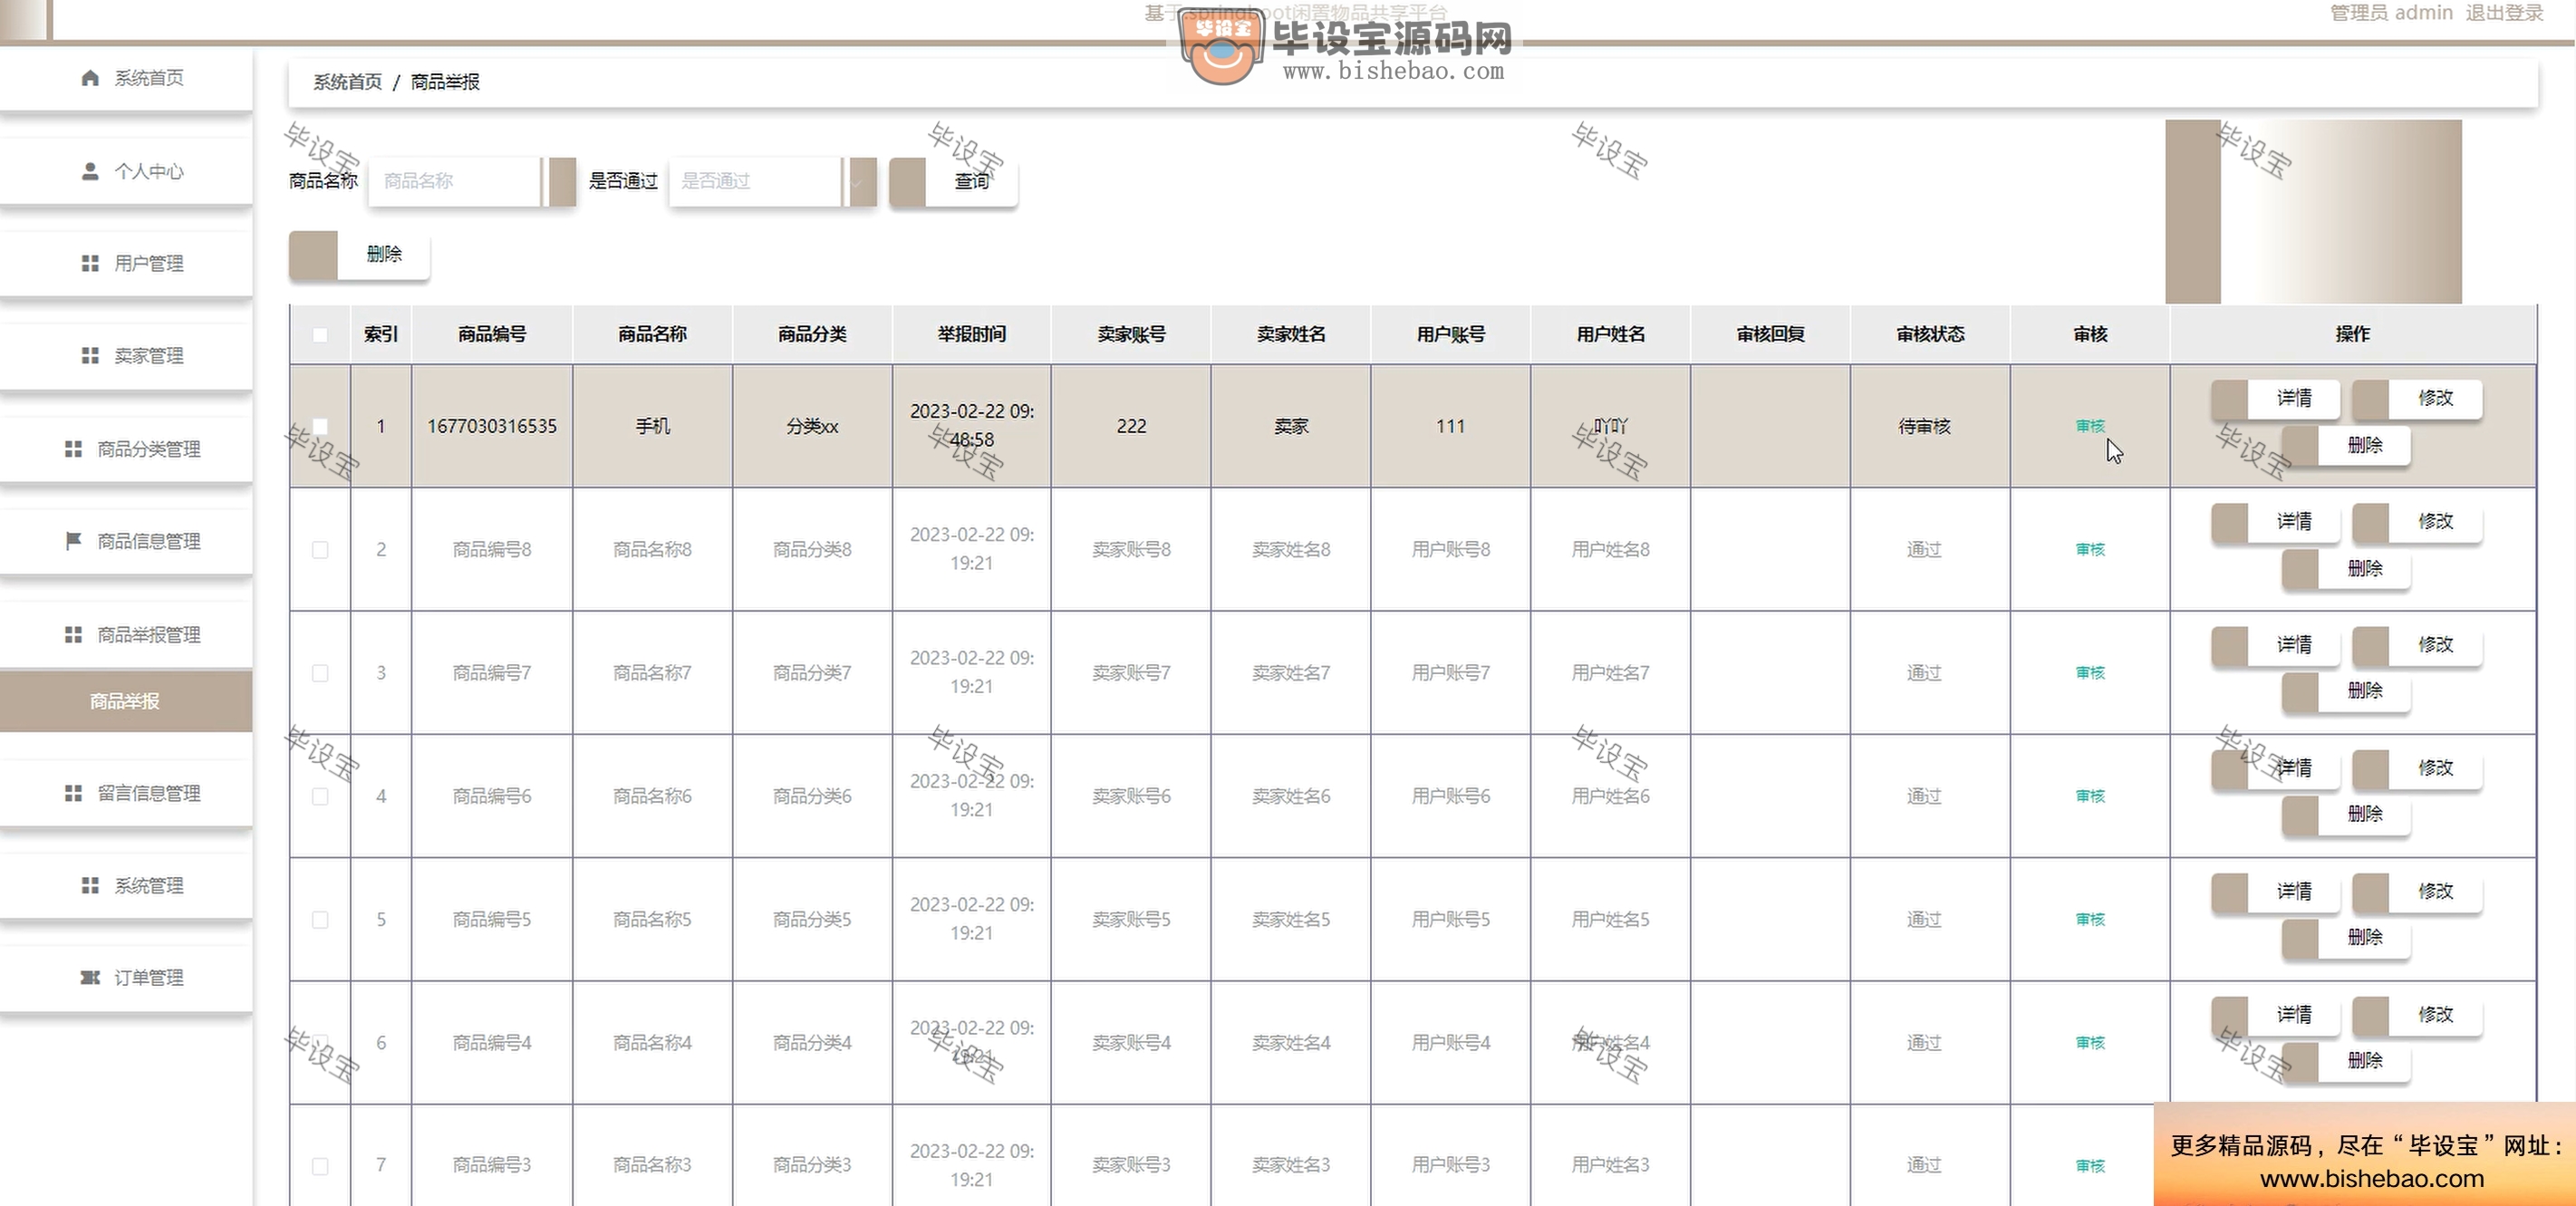This screenshot has height=1206, width=2576.
Task: Click 修改 for row 商品编号4
Action: [2417, 1015]
